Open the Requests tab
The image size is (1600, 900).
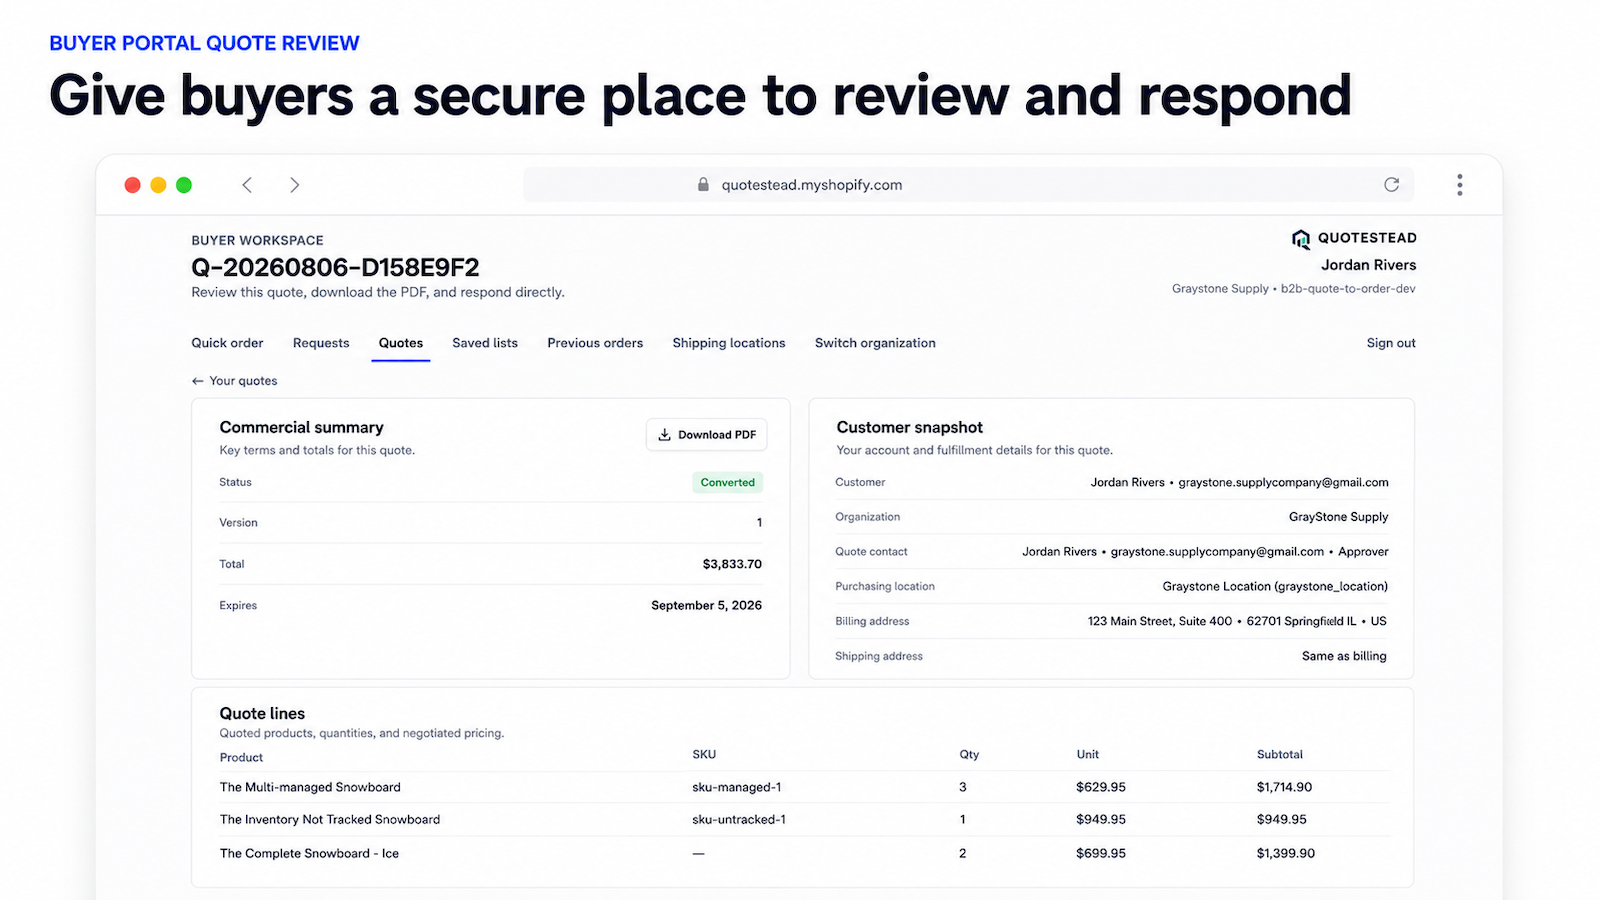click(x=321, y=343)
